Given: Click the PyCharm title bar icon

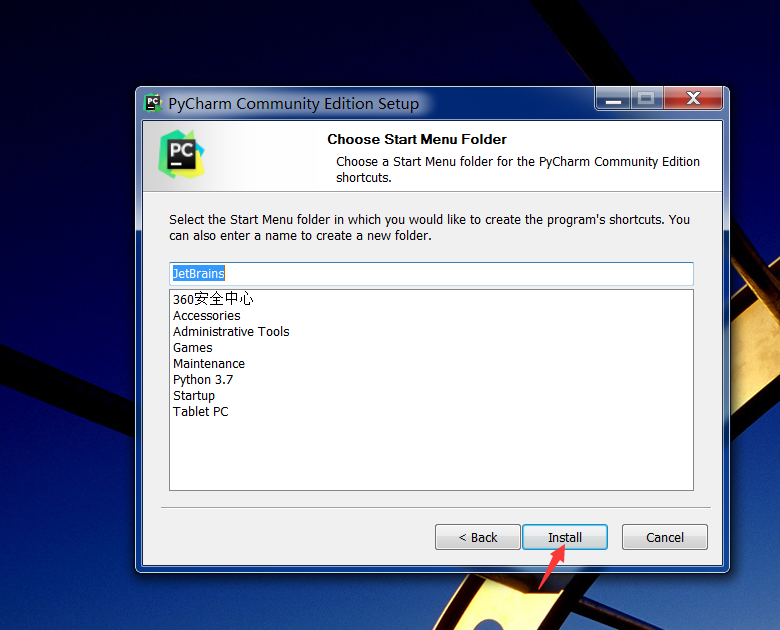Looking at the screenshot, I should click(153, 103).
